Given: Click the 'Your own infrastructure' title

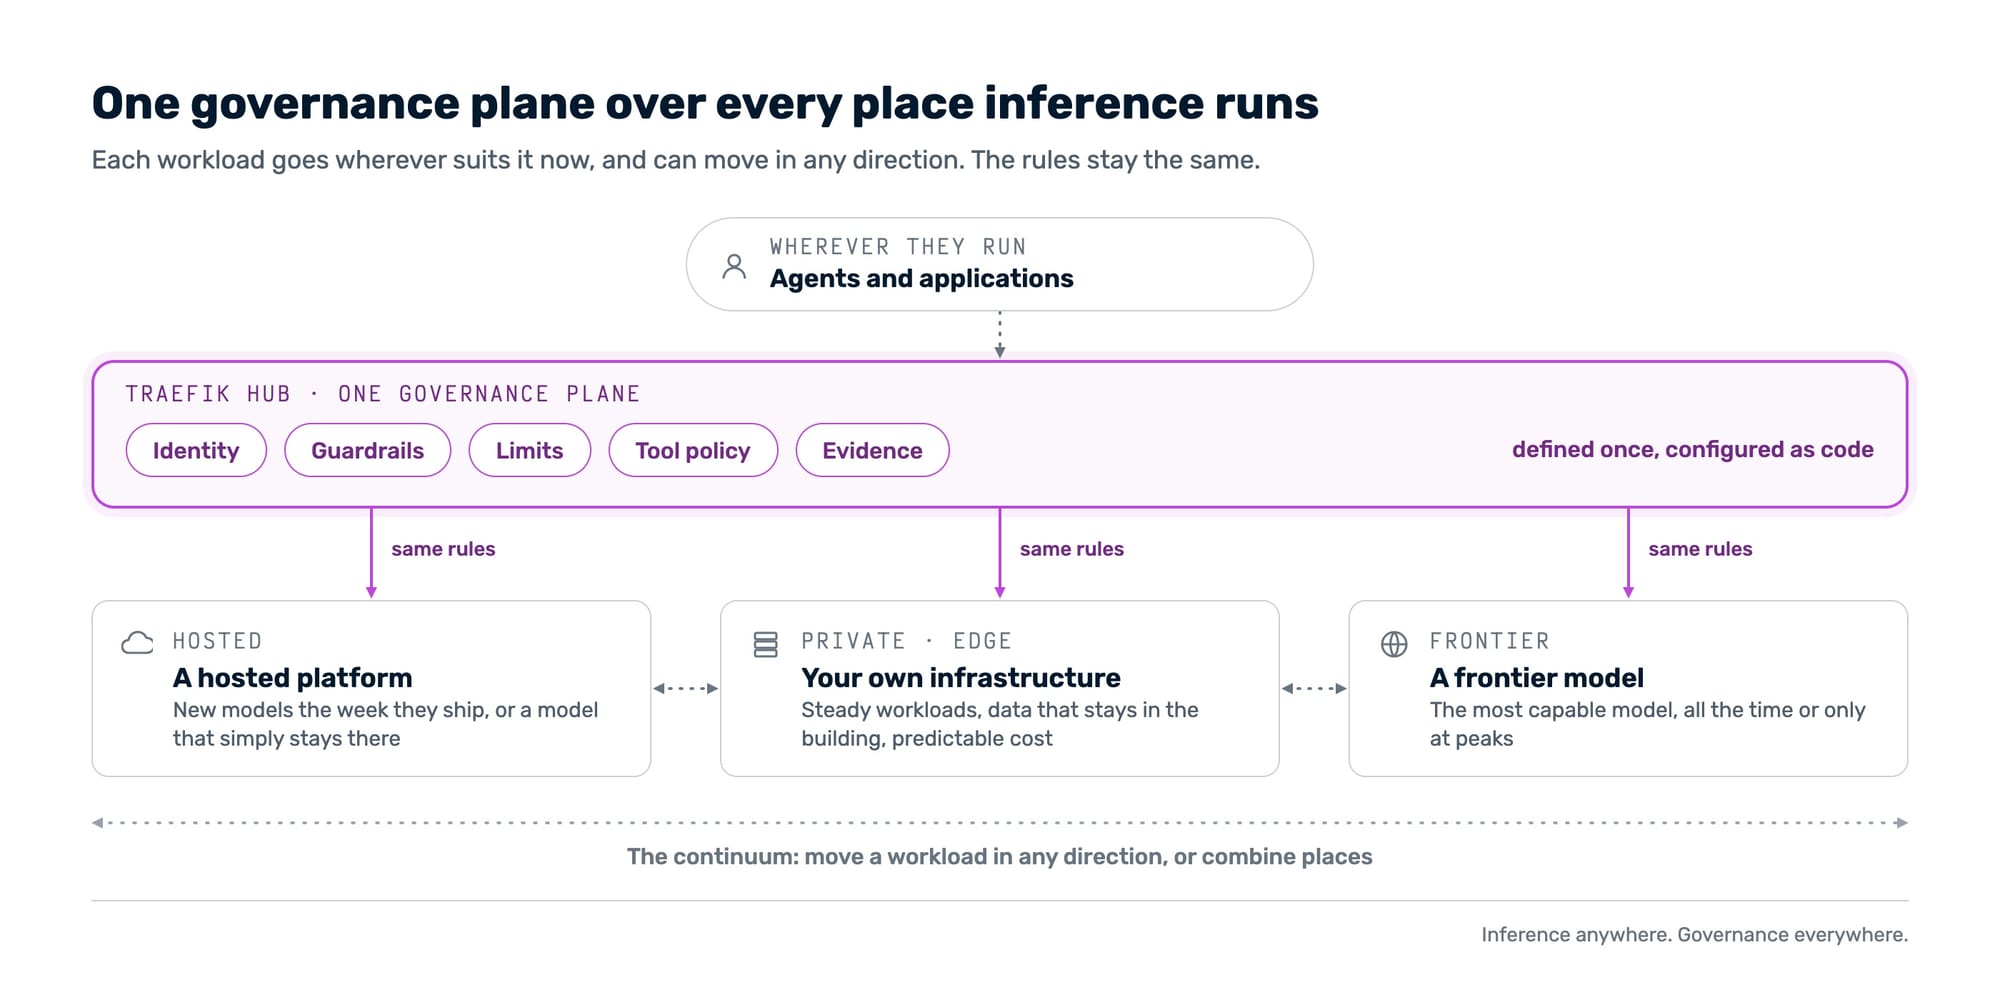Looking at the screenshot, I should [x=960, y=677].
